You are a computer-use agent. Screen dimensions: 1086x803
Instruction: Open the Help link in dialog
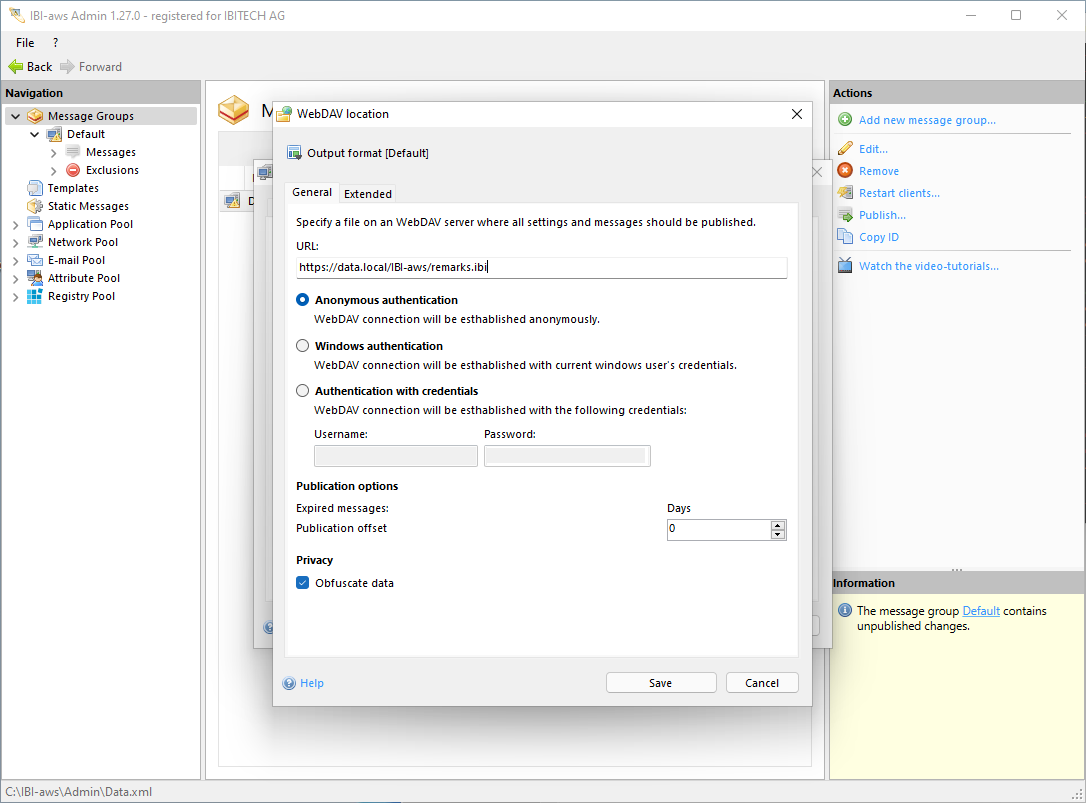click(x=312, y=683)
